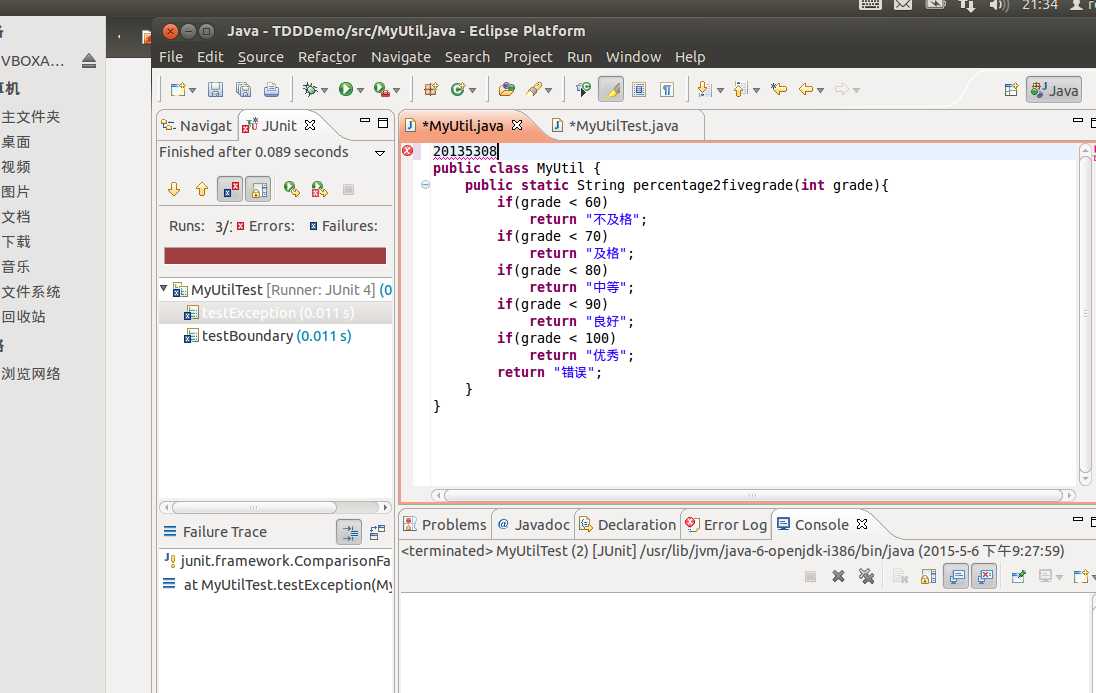Click the Open Perspective icon

point(1011,90)
